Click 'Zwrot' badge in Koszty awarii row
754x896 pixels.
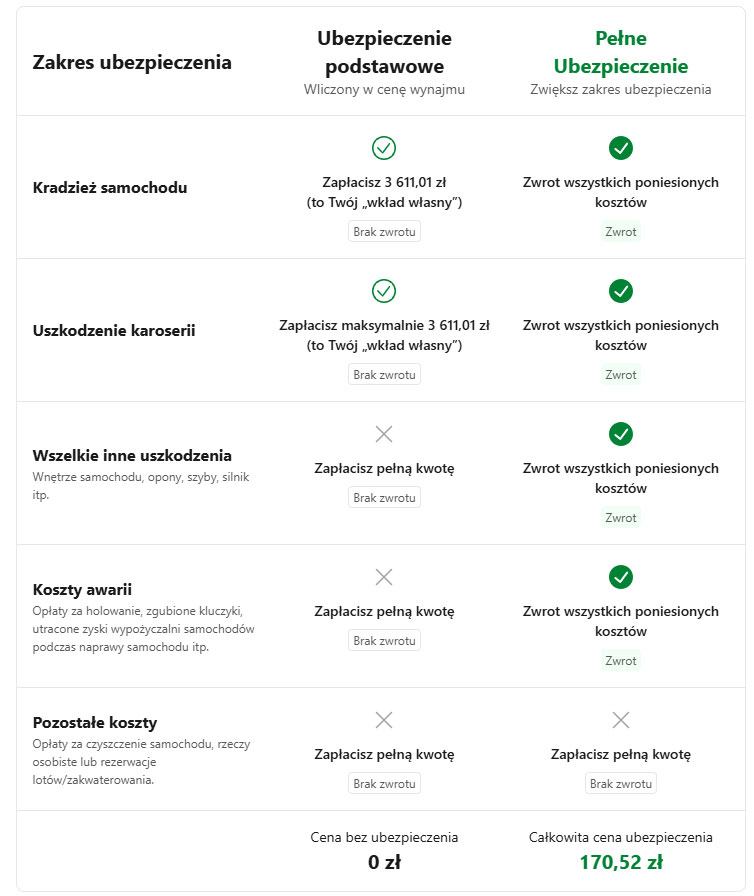(620, 660)
